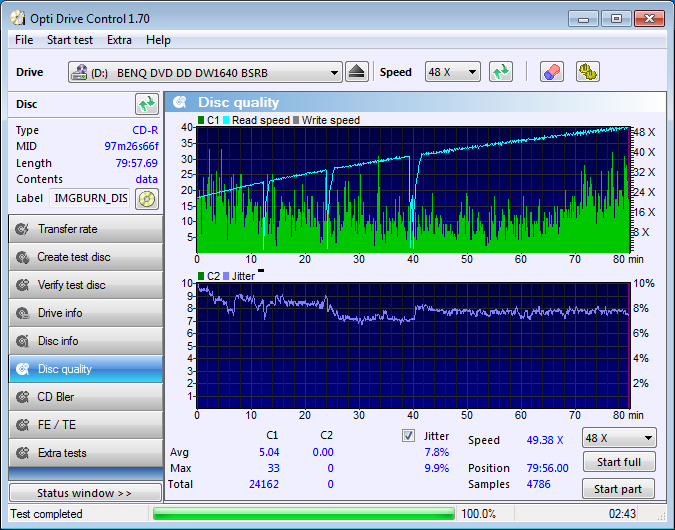Image resolution: width=675 pixels, height=530 pixels.
Task: Click the Jitter max value 9.9%
Action: pyautogui.click(x=437, y=468)
